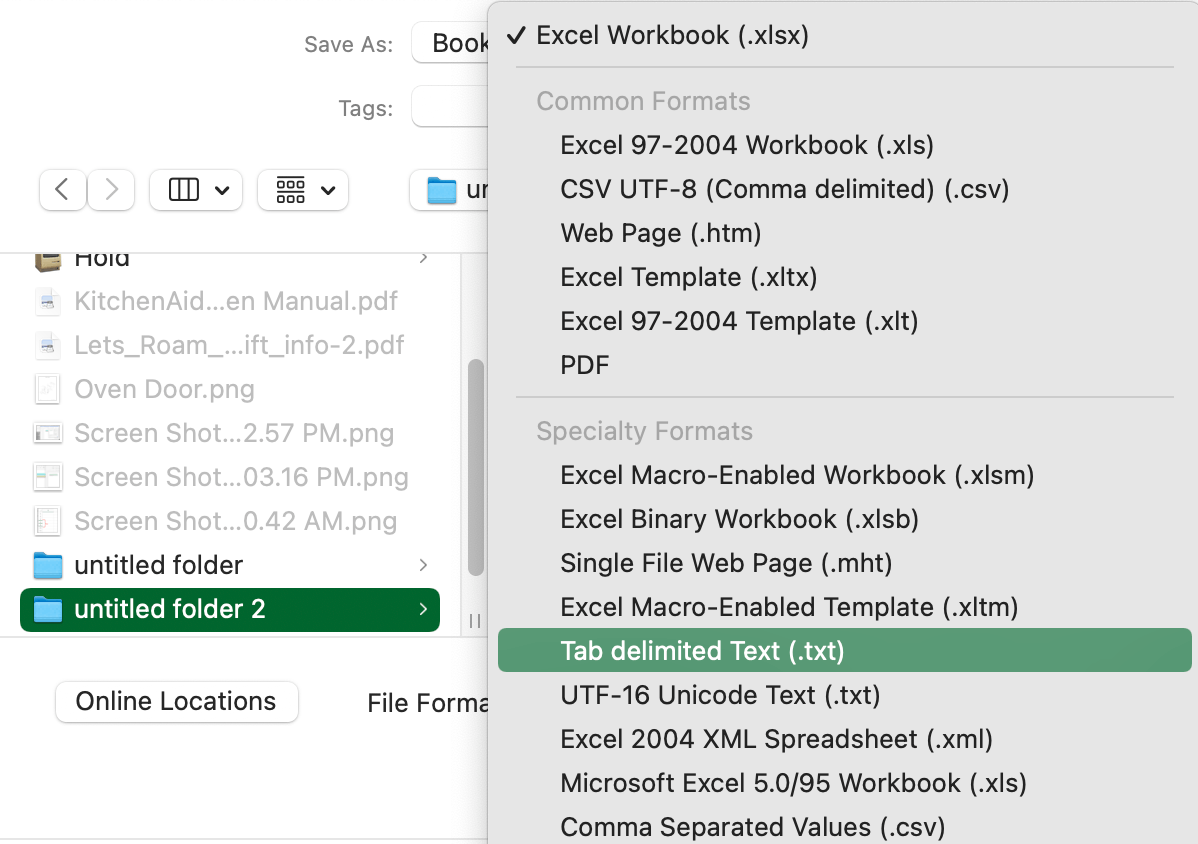Select checked Excel Workbook (.xlsx) option
Image resolution: width=1198 pixels, height=844 pixels.
tap(672, 35)
